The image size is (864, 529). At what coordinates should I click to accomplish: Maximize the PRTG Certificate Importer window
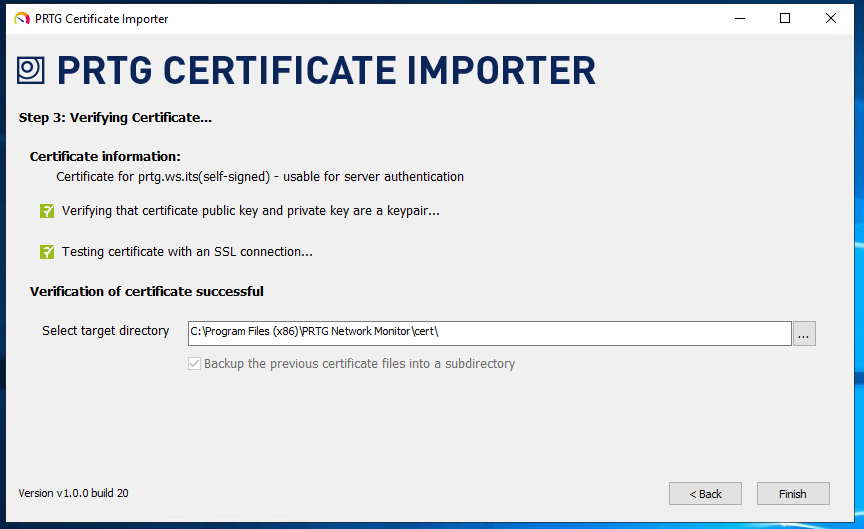[x=785, y=18]
